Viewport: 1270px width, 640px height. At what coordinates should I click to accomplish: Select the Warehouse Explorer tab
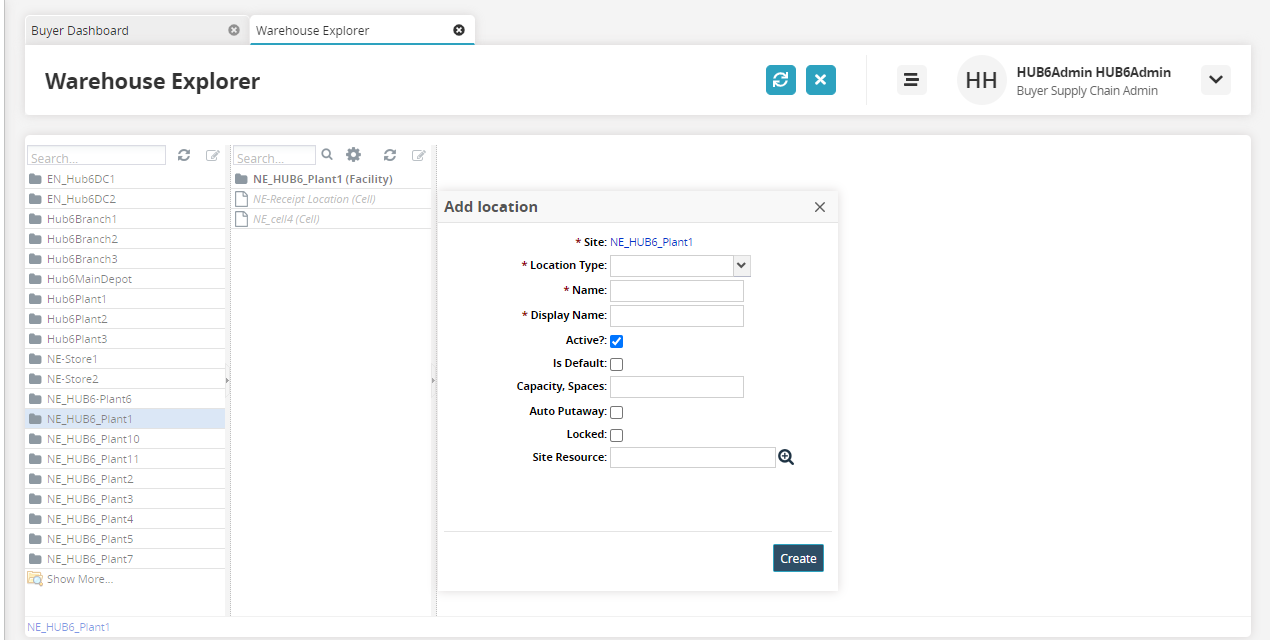313,30
